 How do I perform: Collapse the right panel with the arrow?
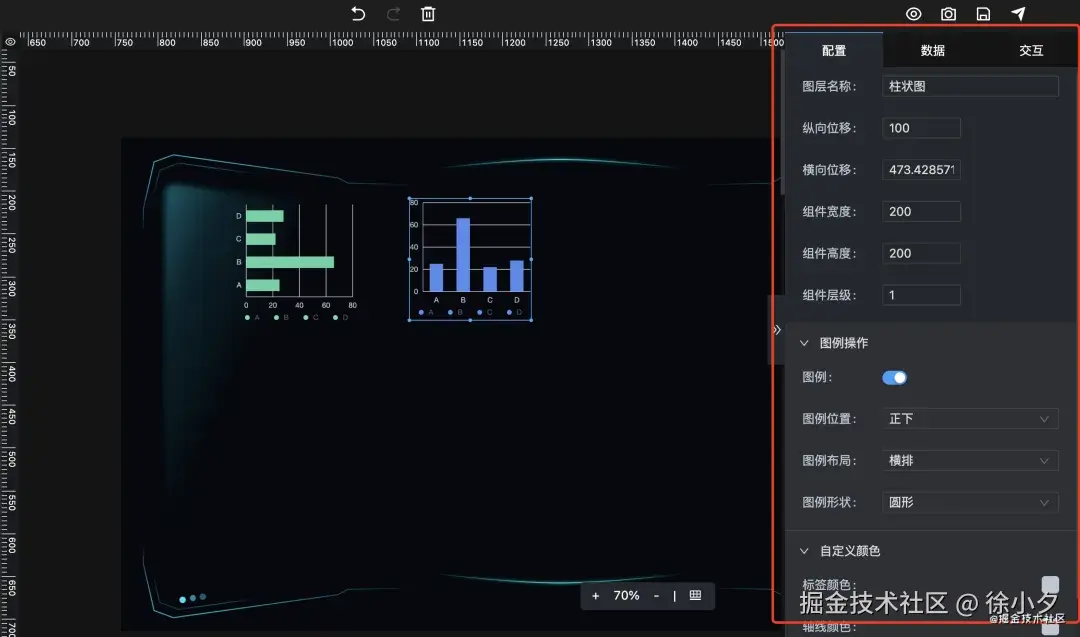(777, 329)
